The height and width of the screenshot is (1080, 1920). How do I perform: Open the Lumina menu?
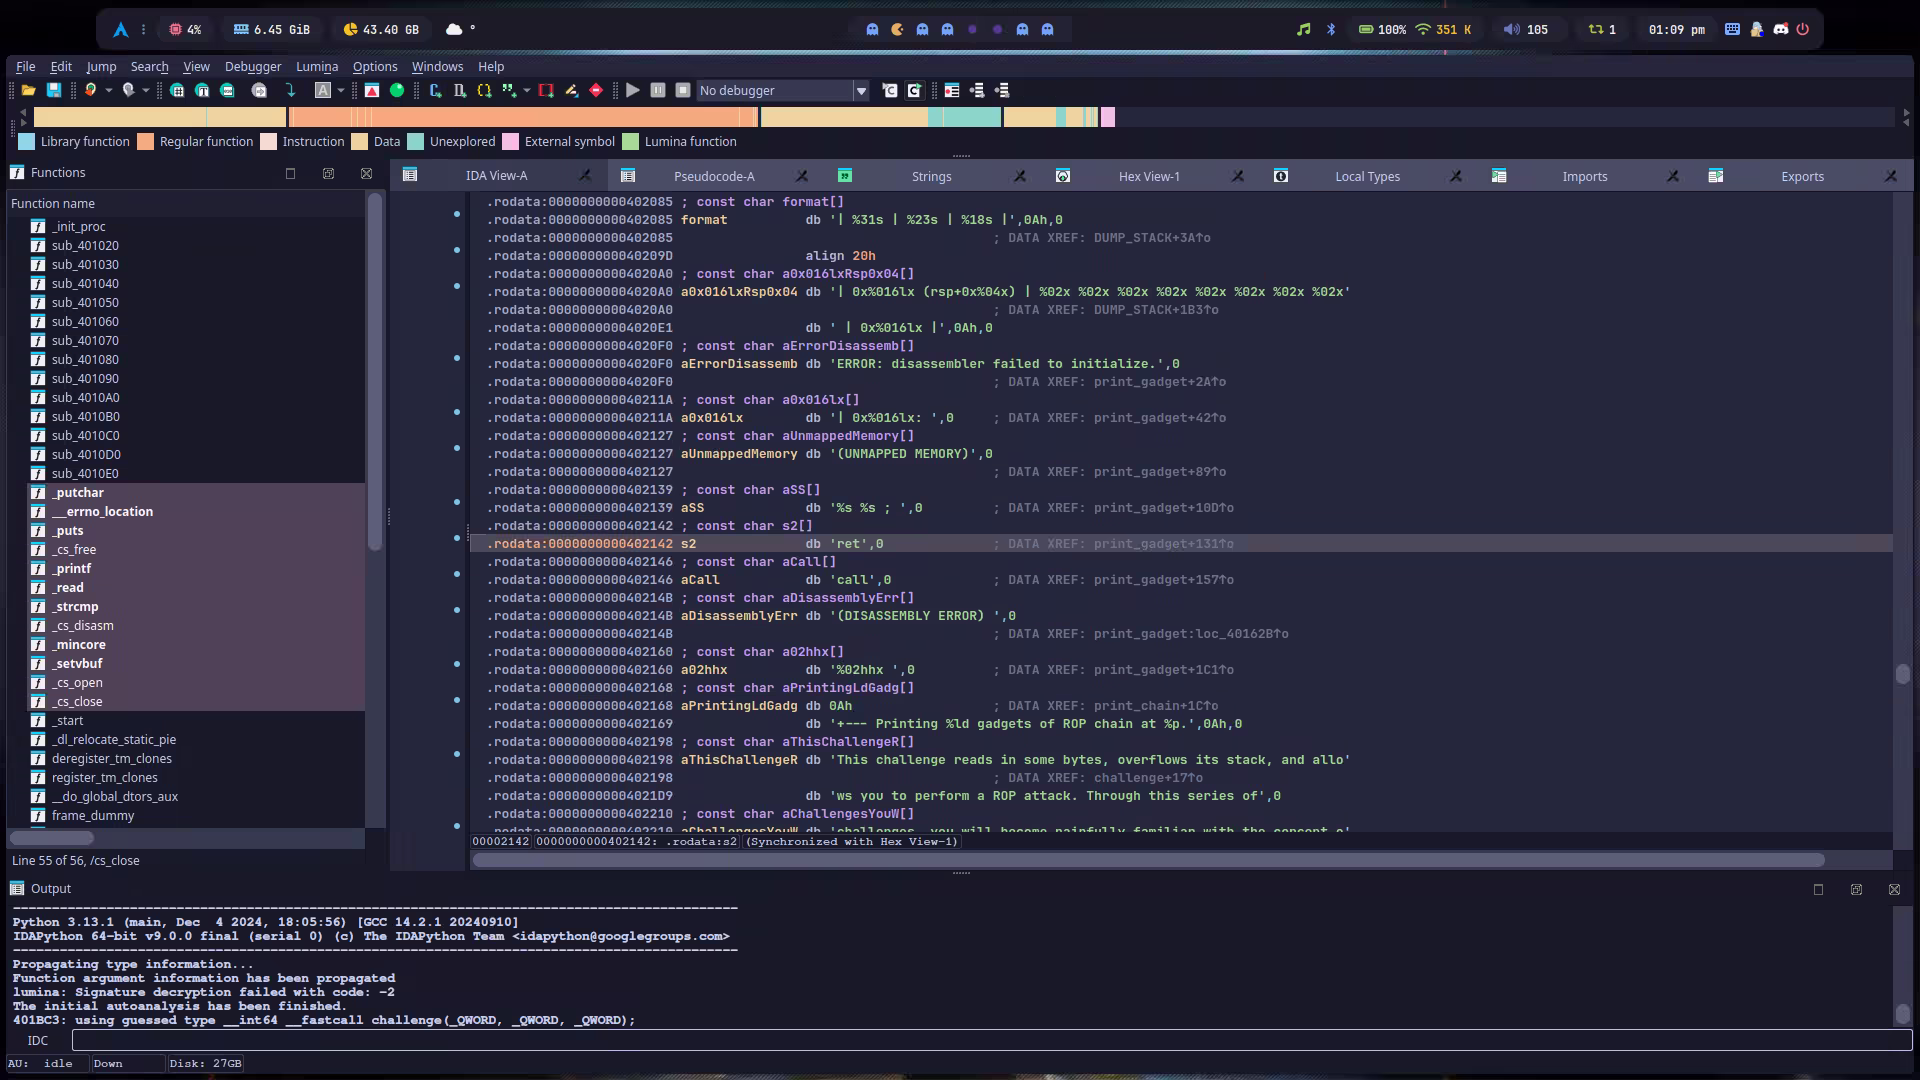point(316,66)
